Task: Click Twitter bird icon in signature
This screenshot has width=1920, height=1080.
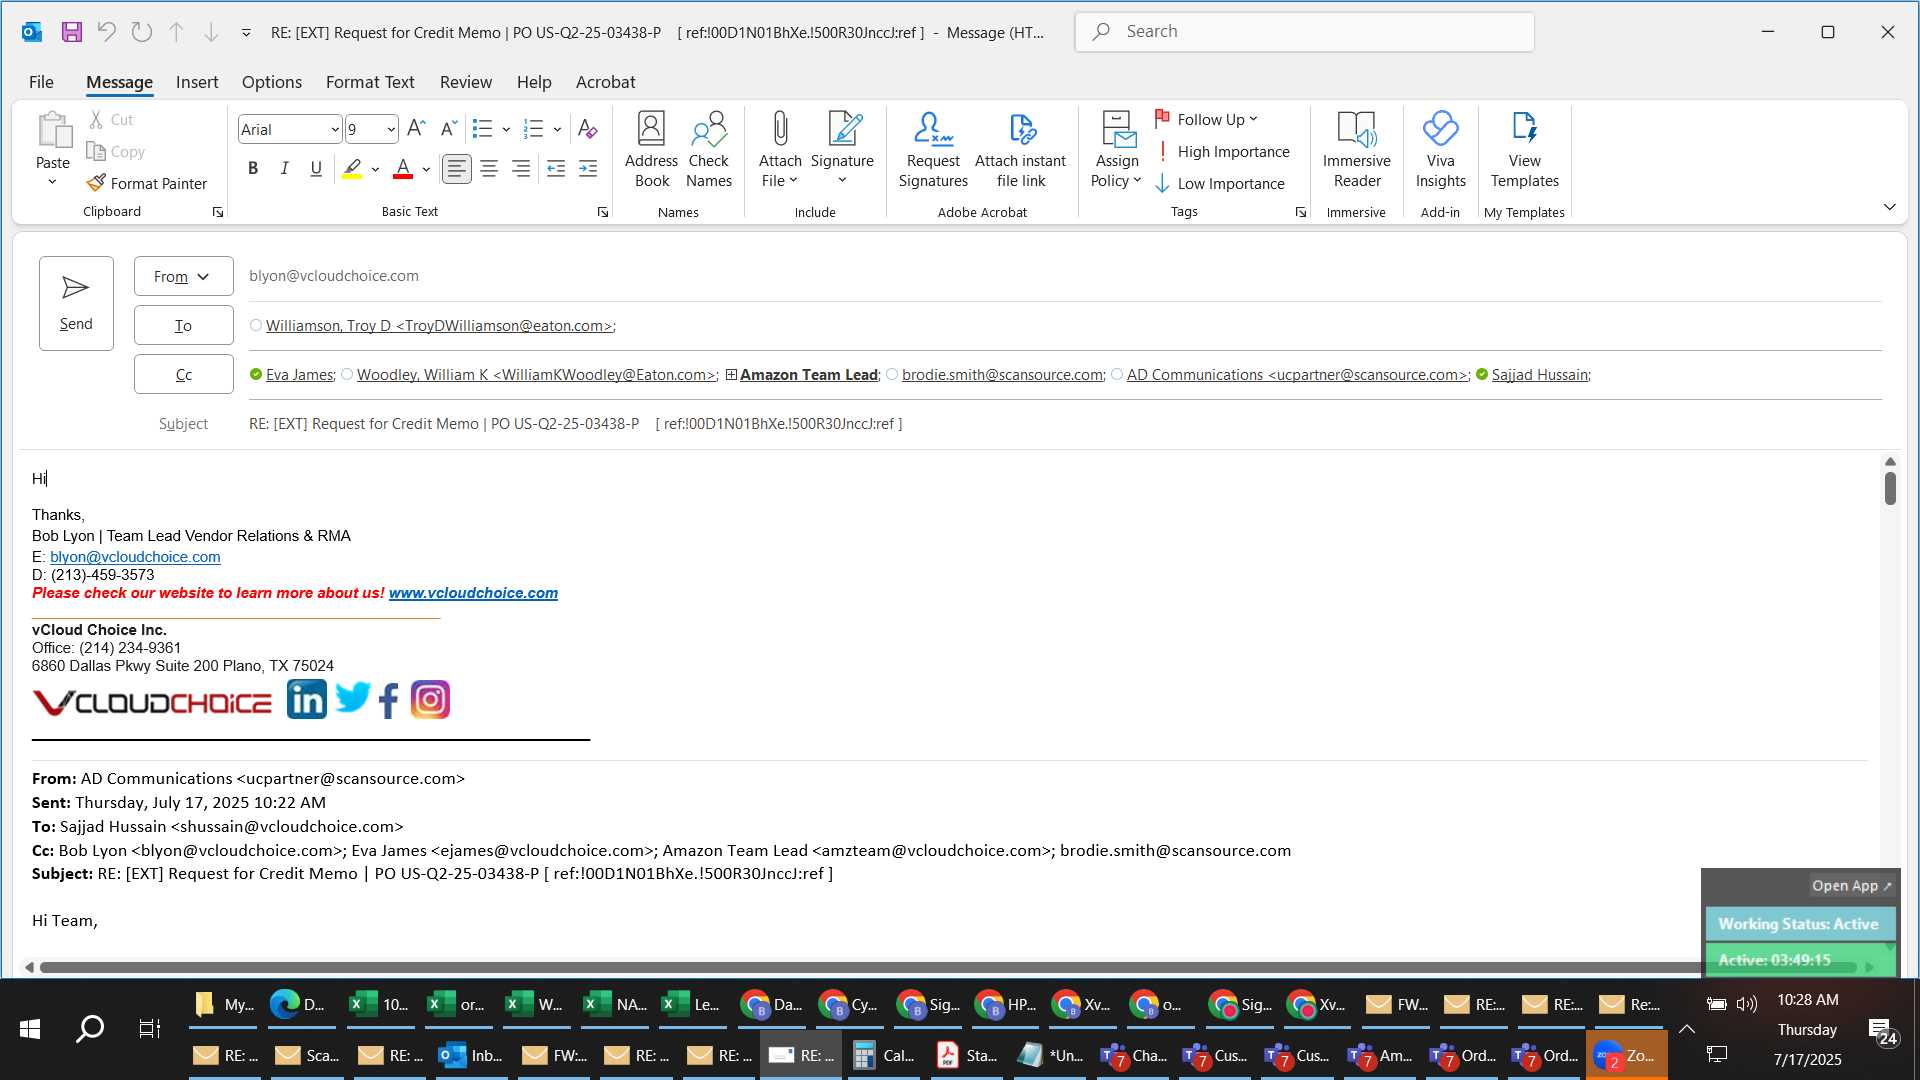Action: click(x=353, y=697)
